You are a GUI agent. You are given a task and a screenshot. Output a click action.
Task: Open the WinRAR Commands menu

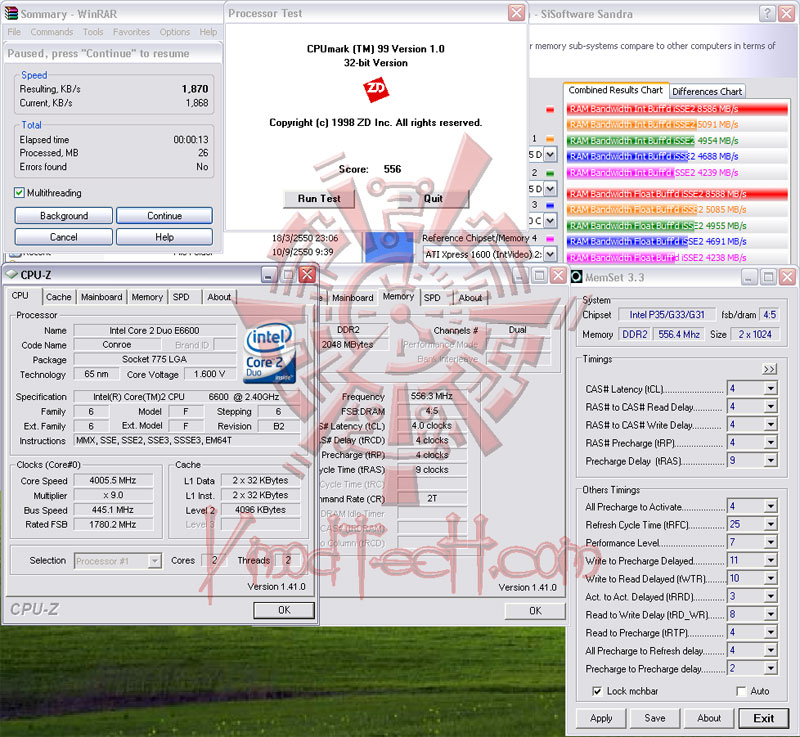[52, 32]
